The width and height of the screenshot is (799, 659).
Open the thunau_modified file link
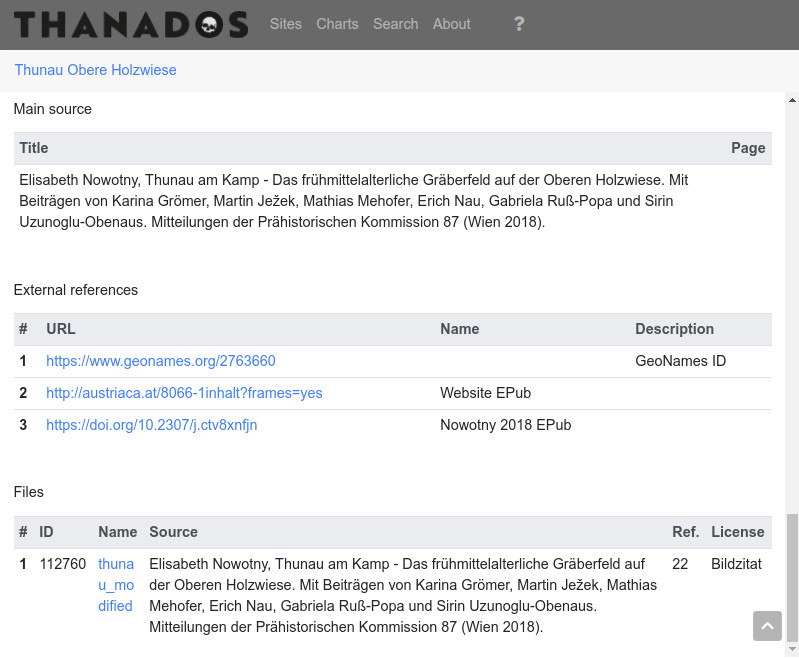point(116,585)
